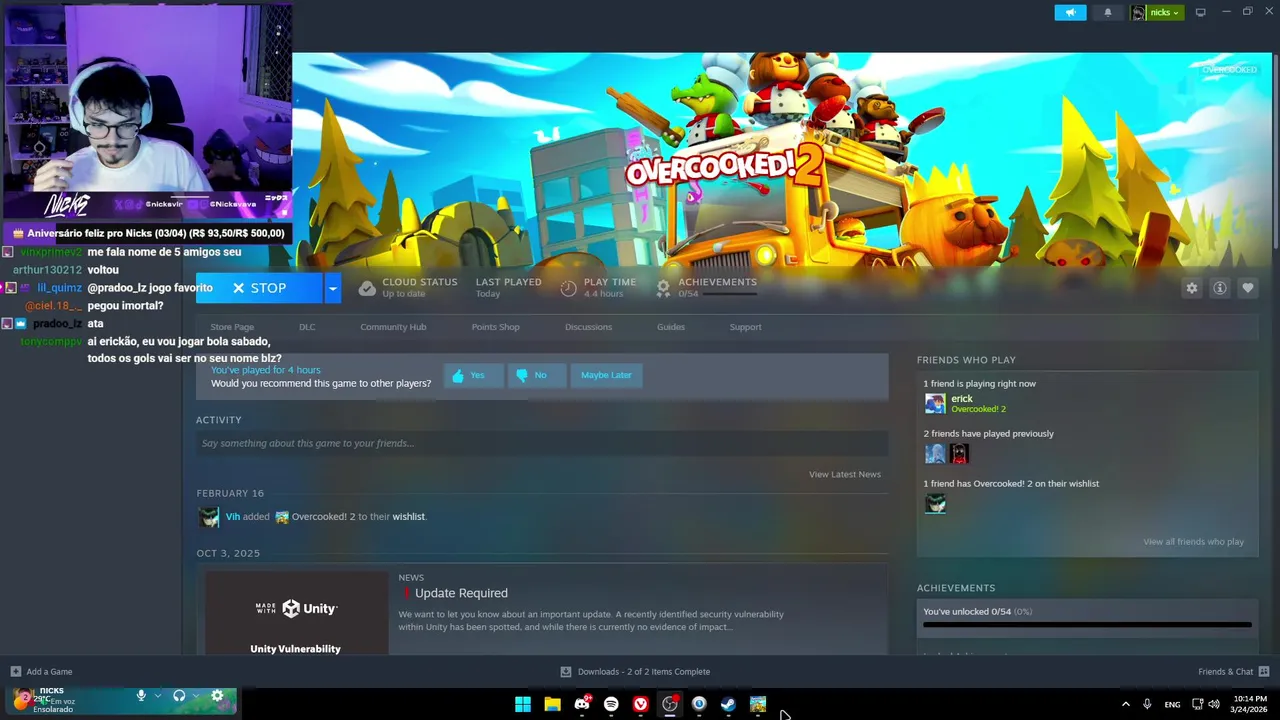
Task: Open Community Hub tab
Action: point(393,327)
